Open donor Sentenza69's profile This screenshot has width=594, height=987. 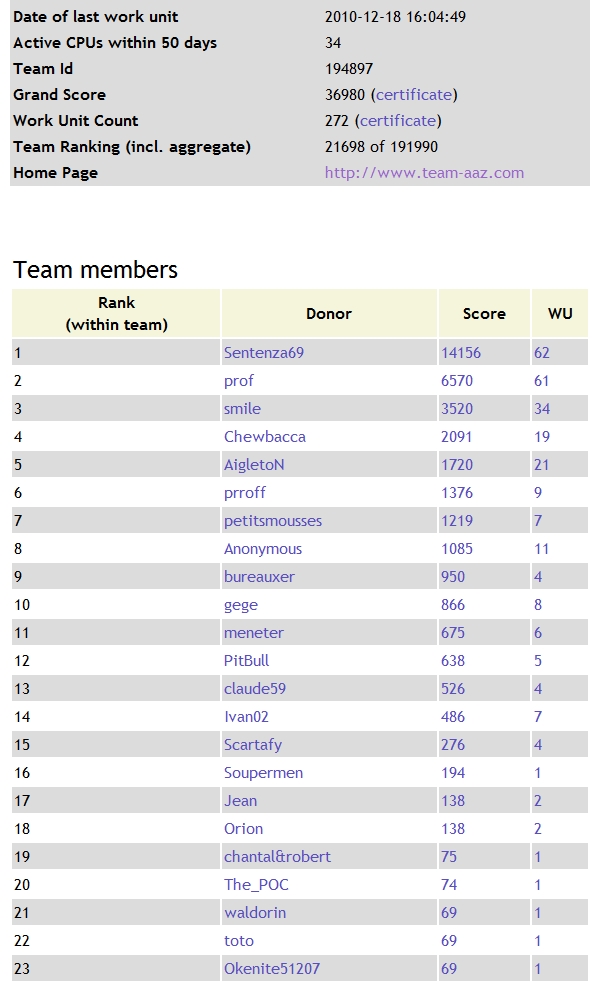(x=264, y=352)
